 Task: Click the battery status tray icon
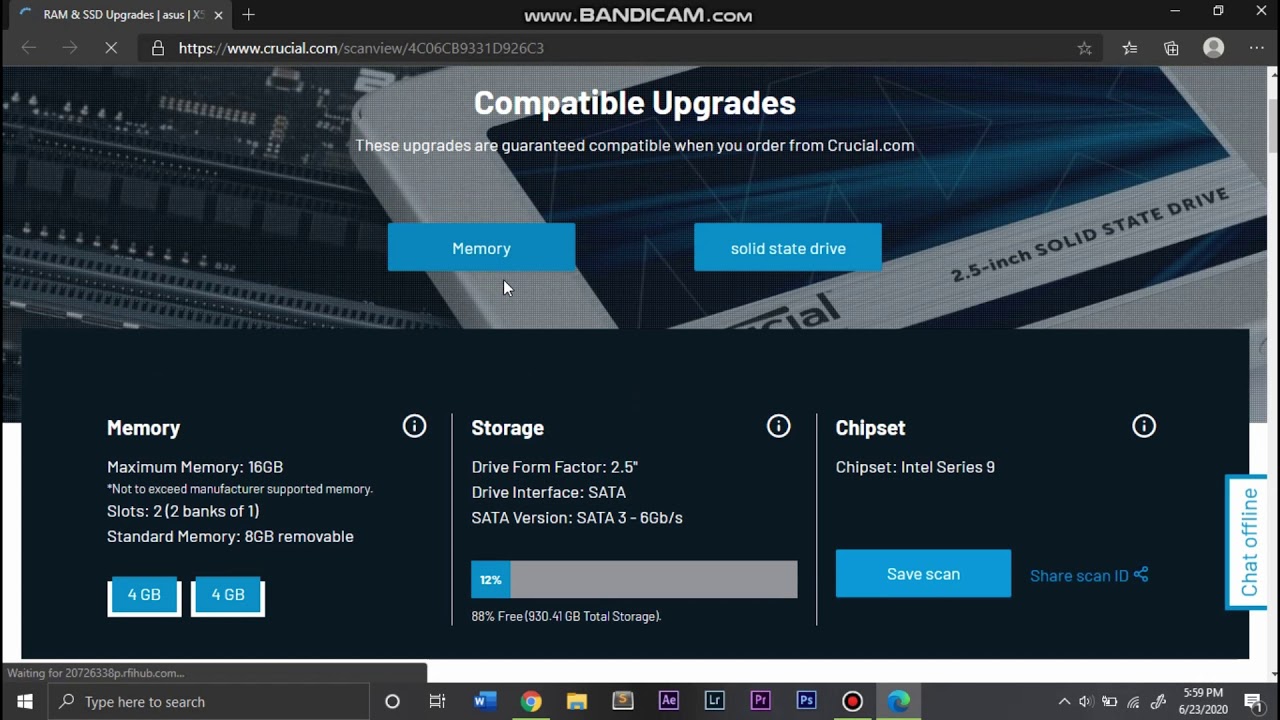click(1110, 701)
